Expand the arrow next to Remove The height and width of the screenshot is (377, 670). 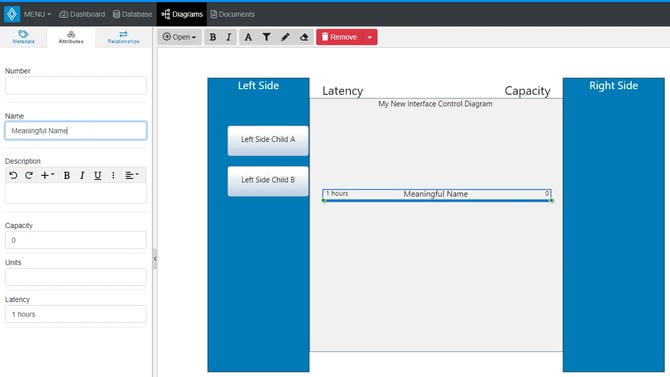(370, 37)
